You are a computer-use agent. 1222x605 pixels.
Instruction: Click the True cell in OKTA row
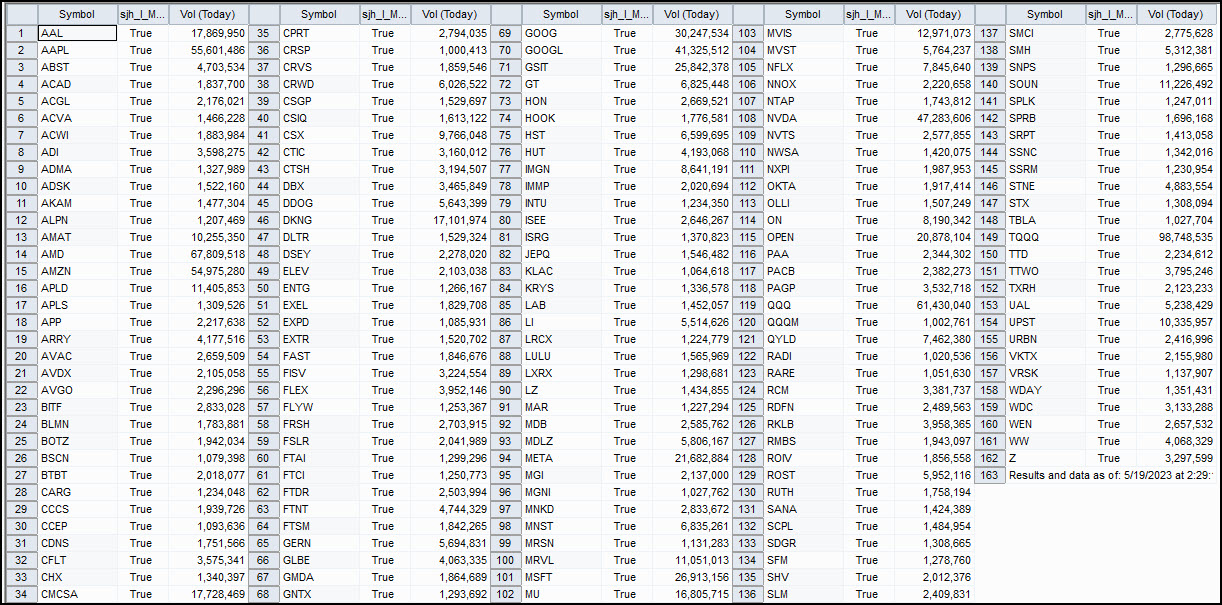pos(867,186)
